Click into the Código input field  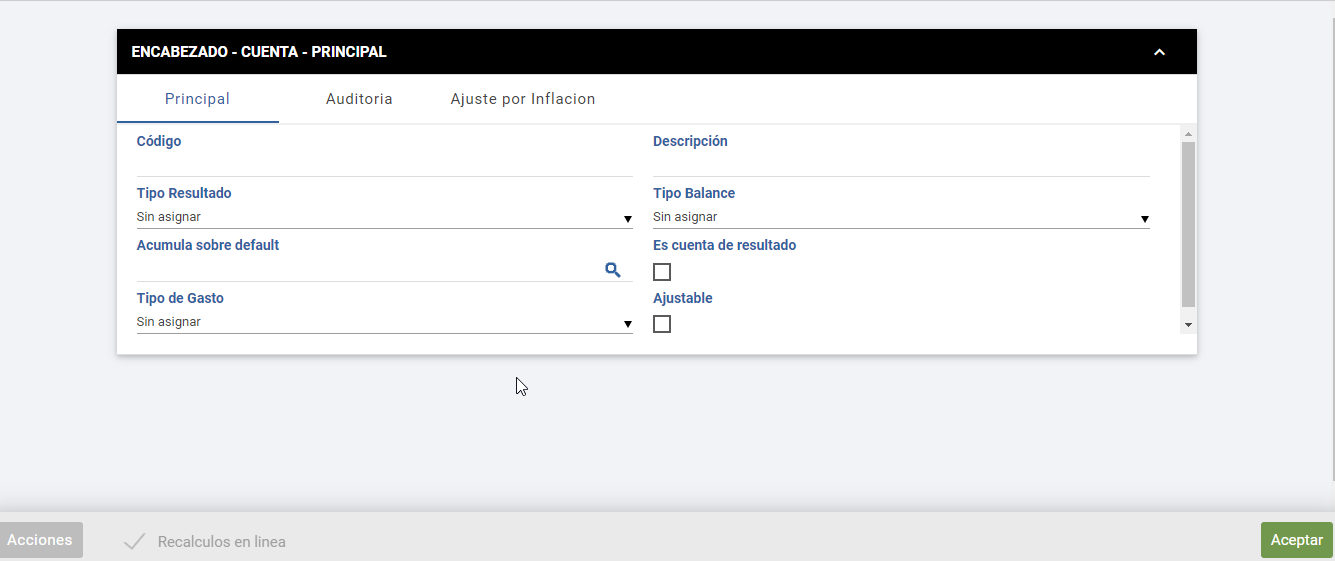[384, 164]
